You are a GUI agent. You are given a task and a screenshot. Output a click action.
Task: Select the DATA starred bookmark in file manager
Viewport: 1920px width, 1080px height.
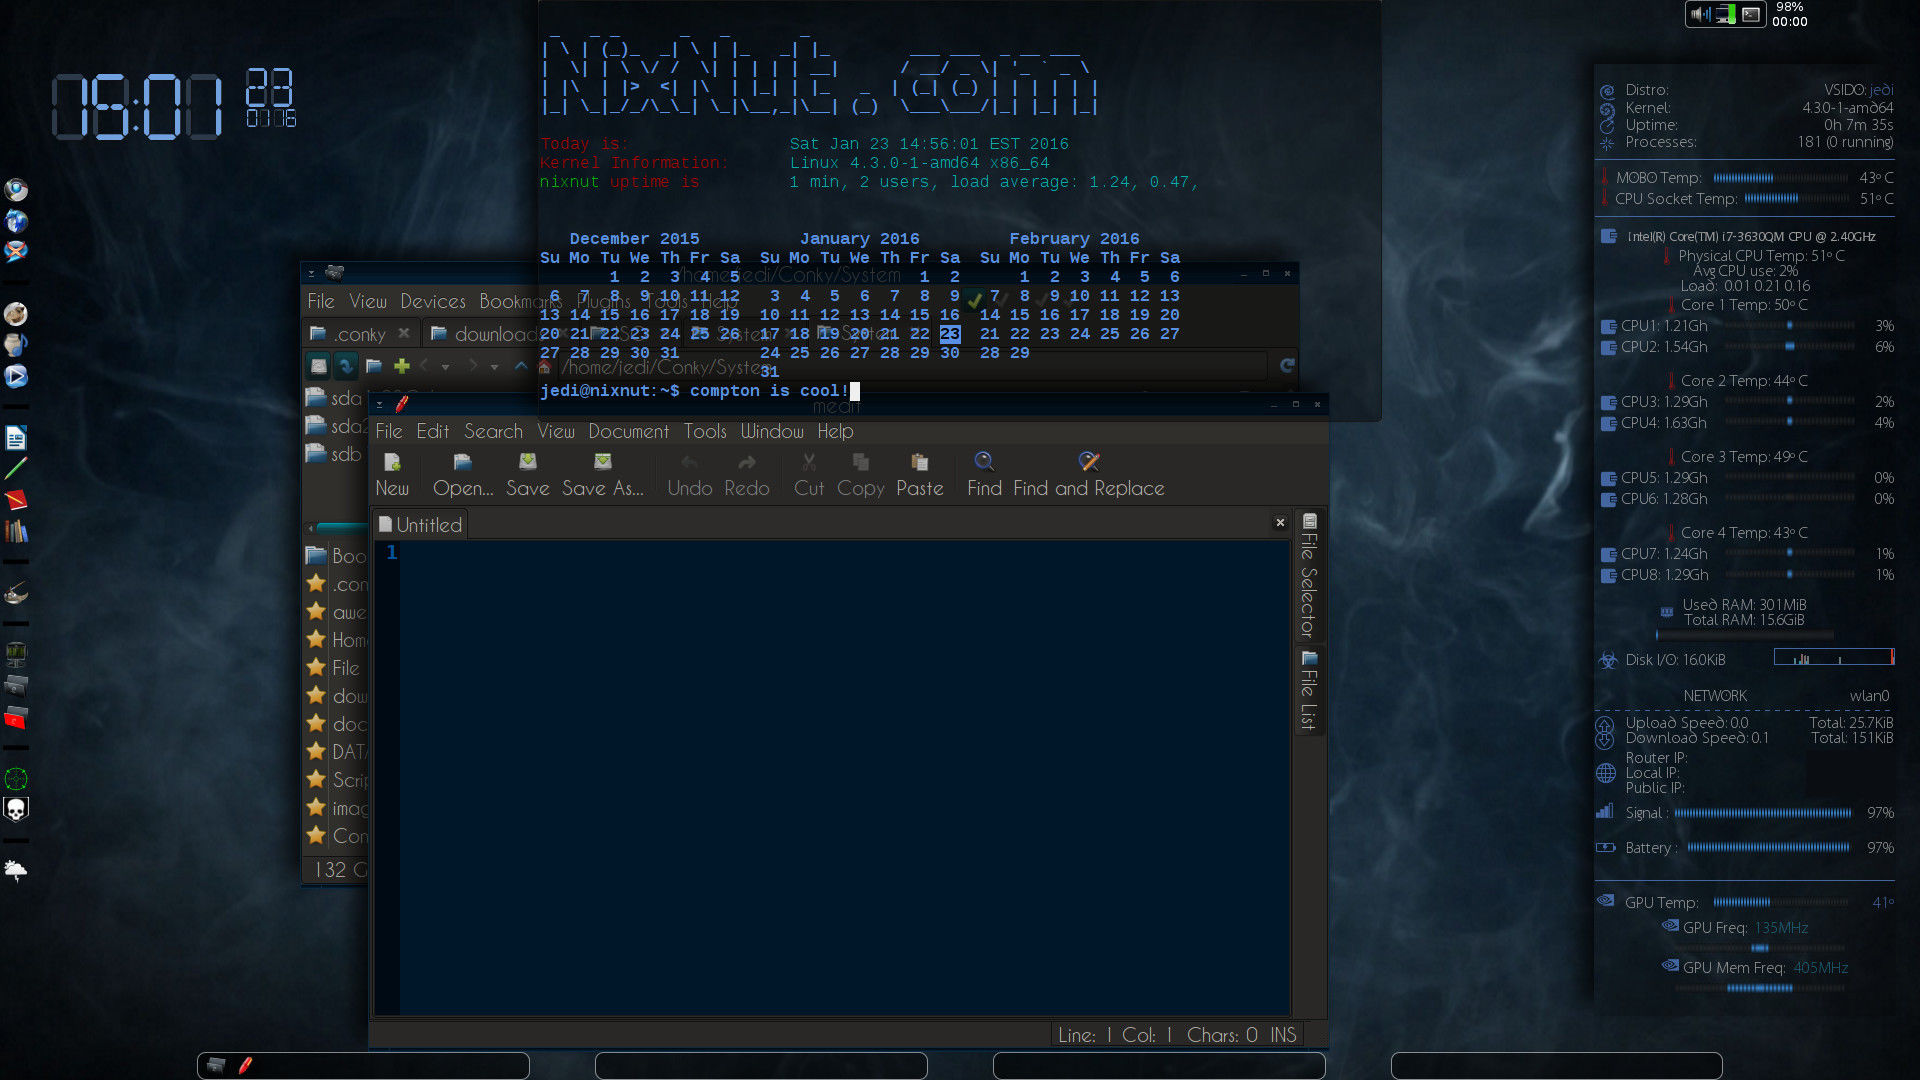point(337,751)
